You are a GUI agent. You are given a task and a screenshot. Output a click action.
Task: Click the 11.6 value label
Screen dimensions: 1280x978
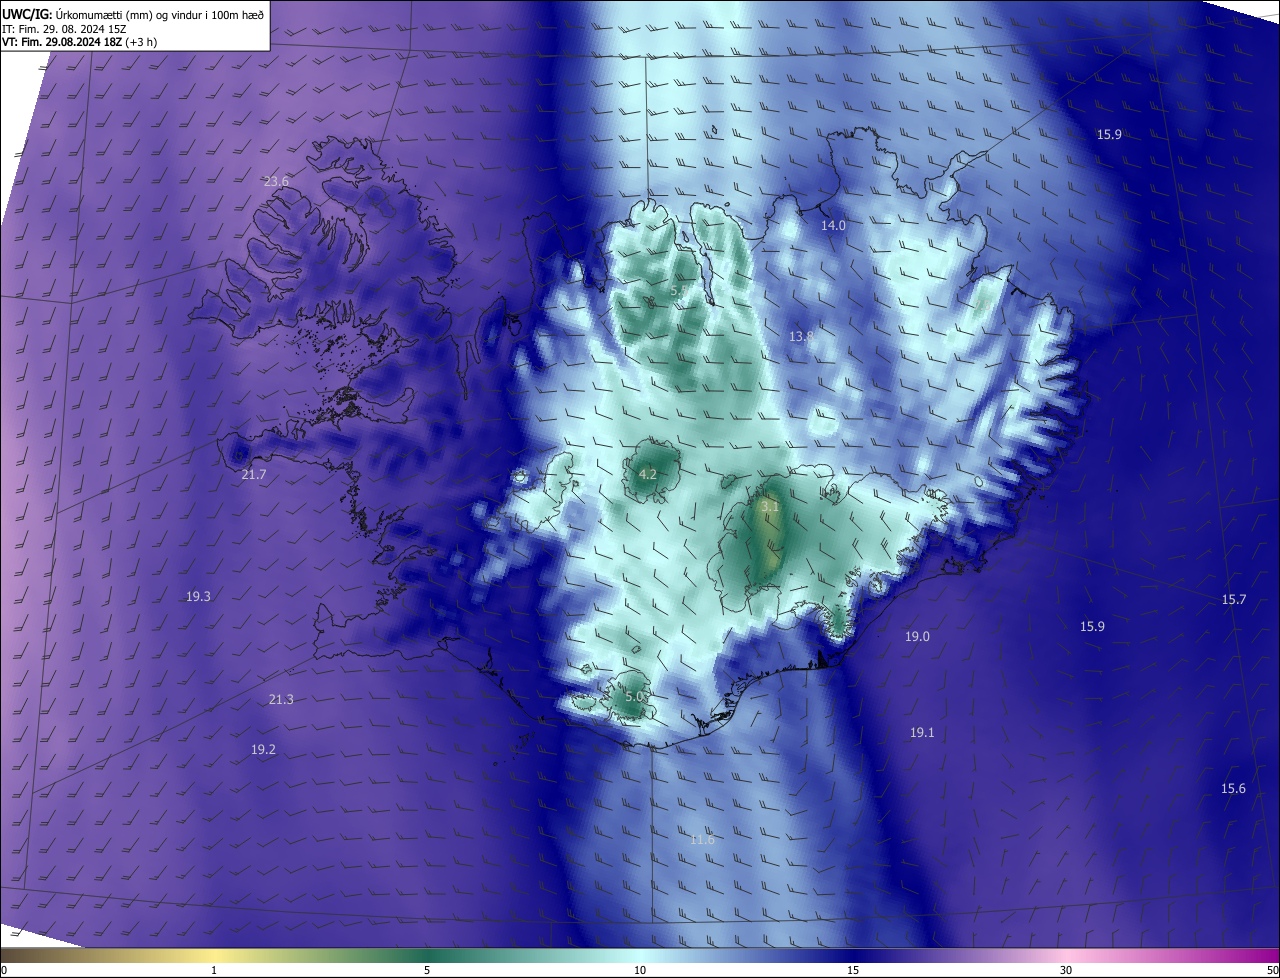tap(702, 839)
